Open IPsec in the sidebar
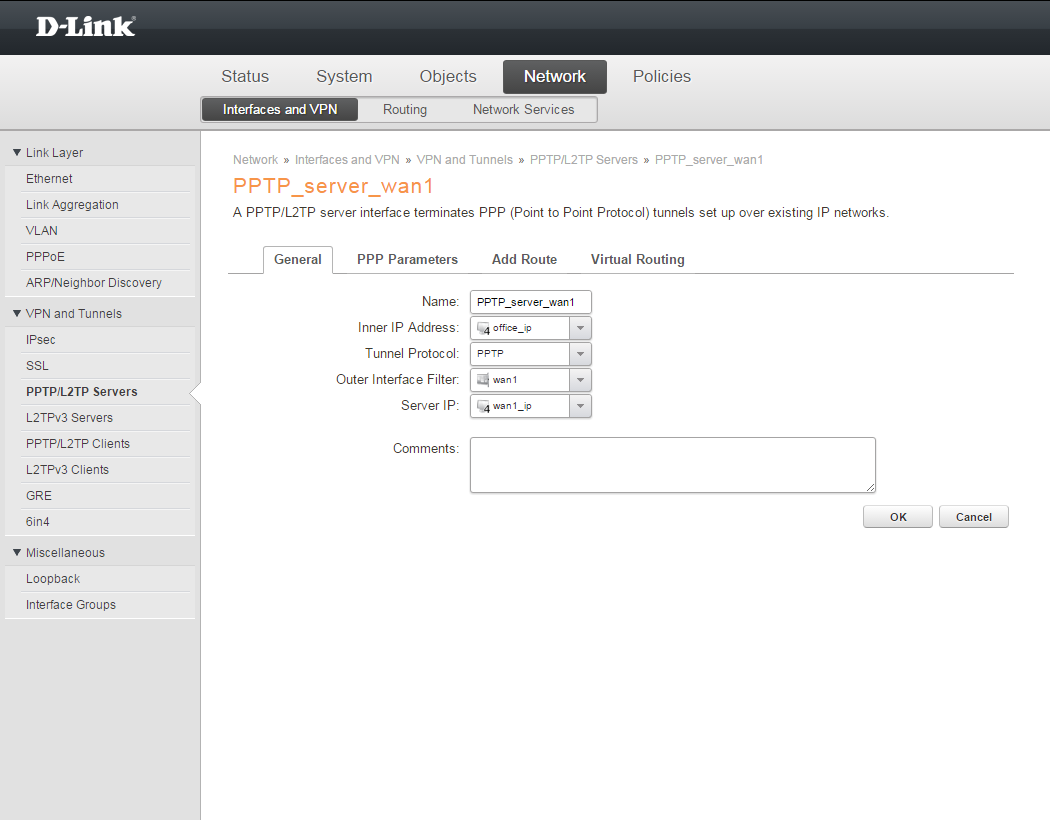The image size is (1050, 820). coord(41,340)
